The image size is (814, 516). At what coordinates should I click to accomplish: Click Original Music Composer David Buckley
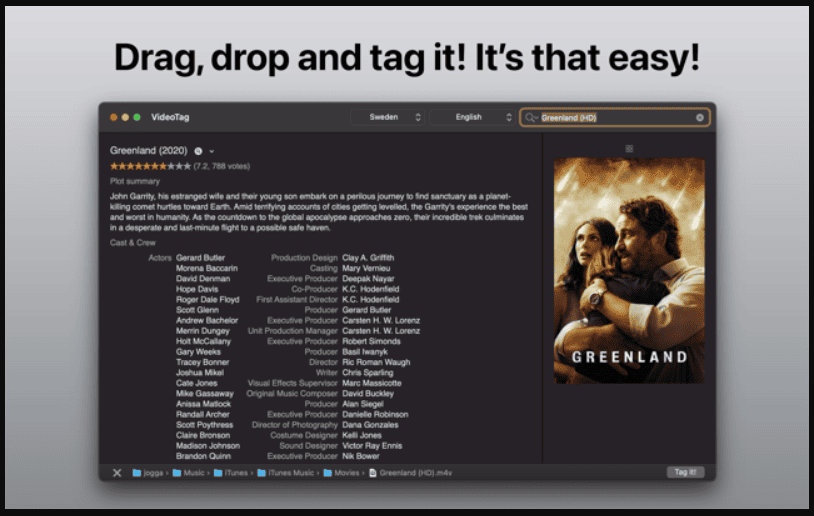point(368,393)
